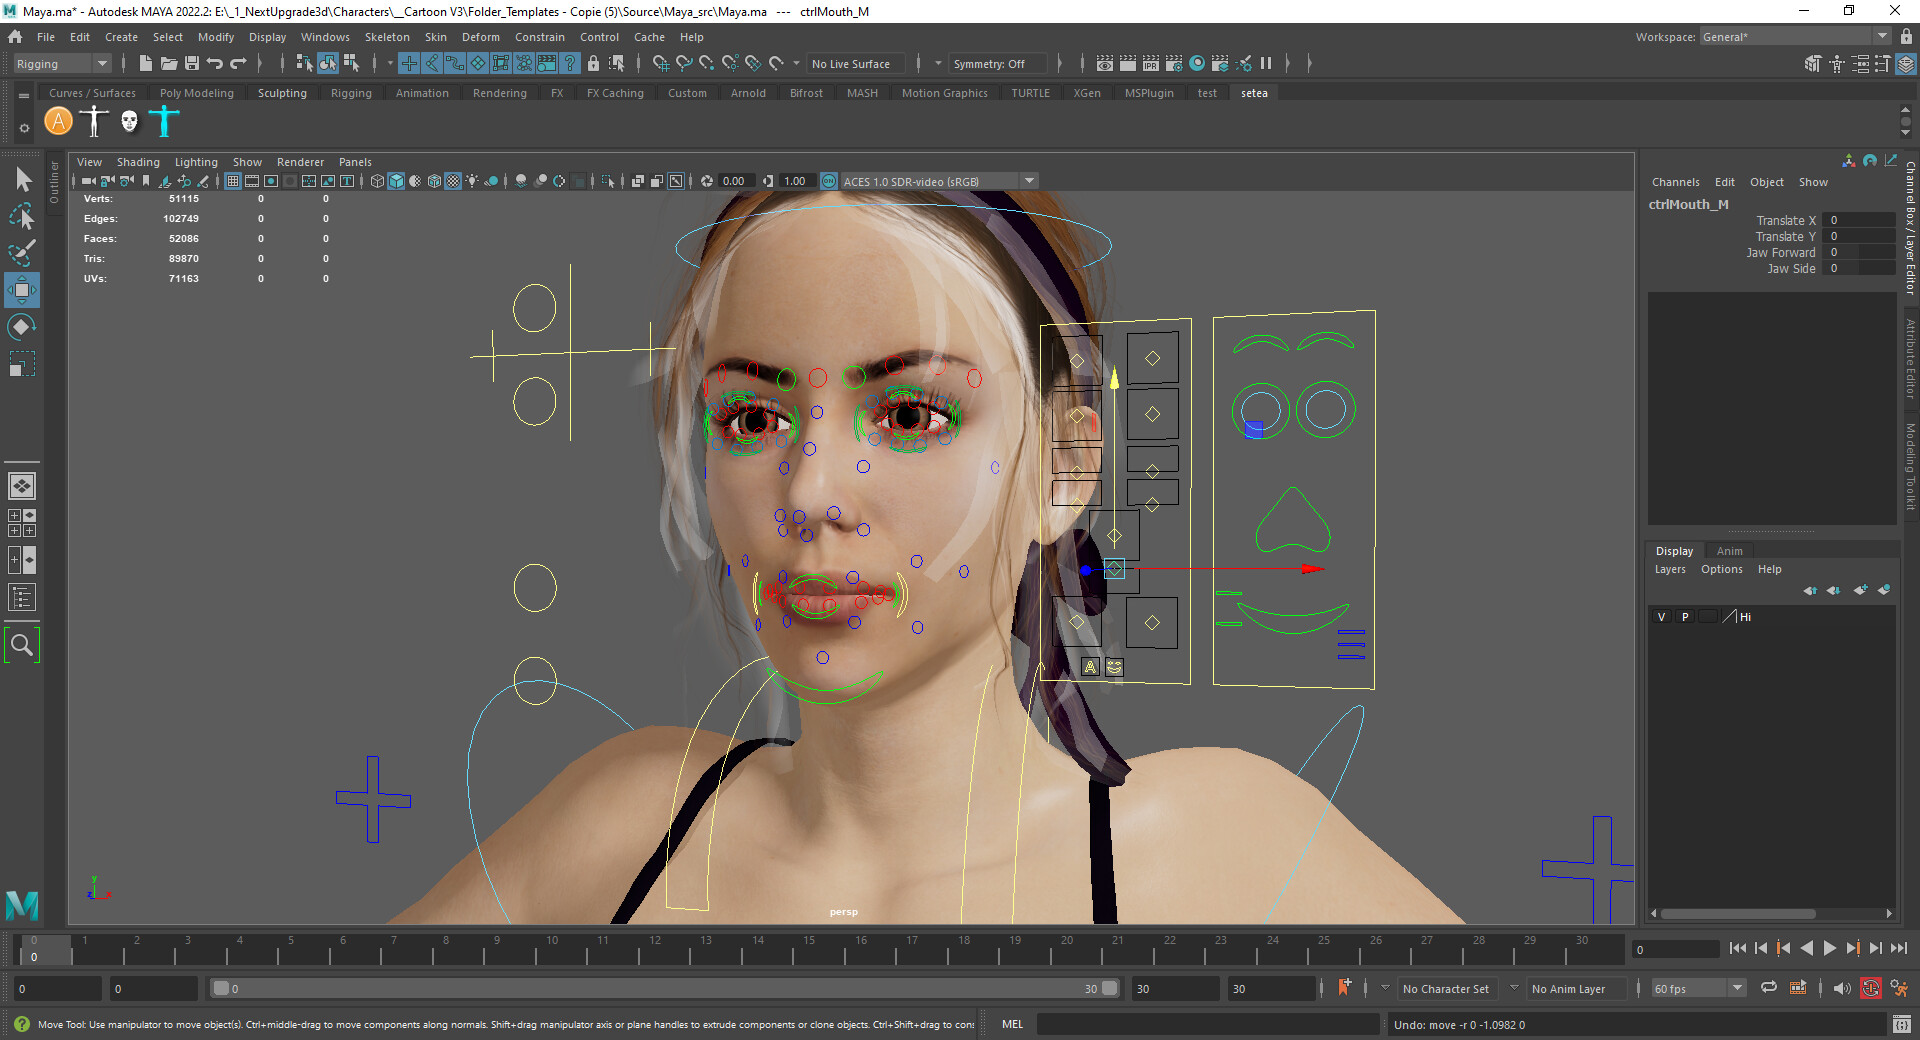Toggle the V visibility box on the Hi layer
1920x1040 pixels.
point(1661,617)
